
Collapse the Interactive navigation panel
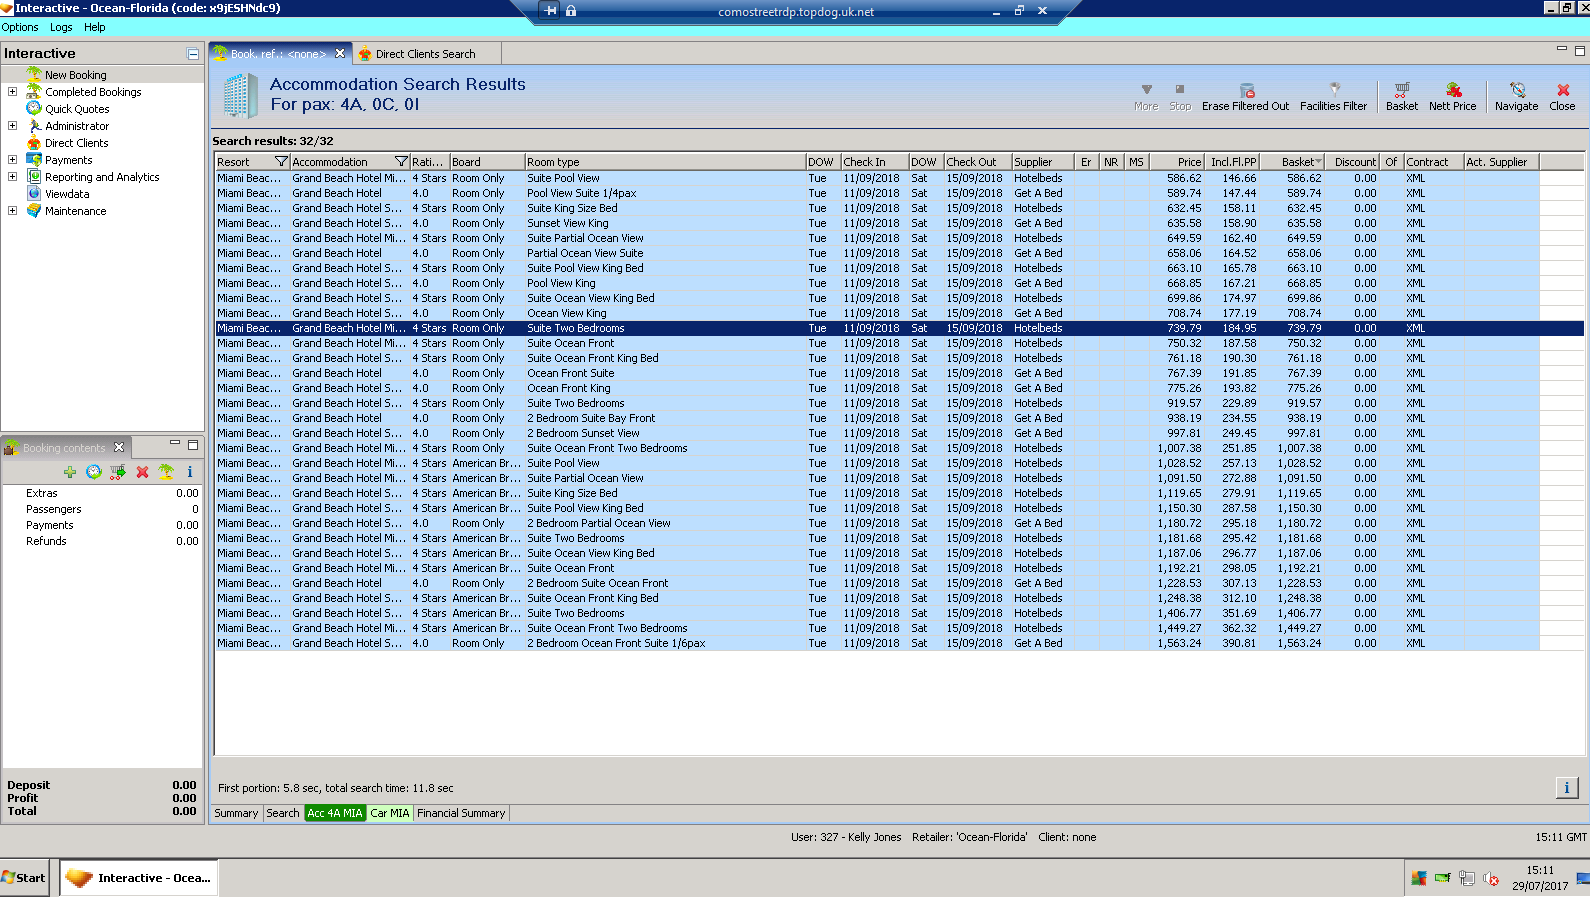point(193,54)
